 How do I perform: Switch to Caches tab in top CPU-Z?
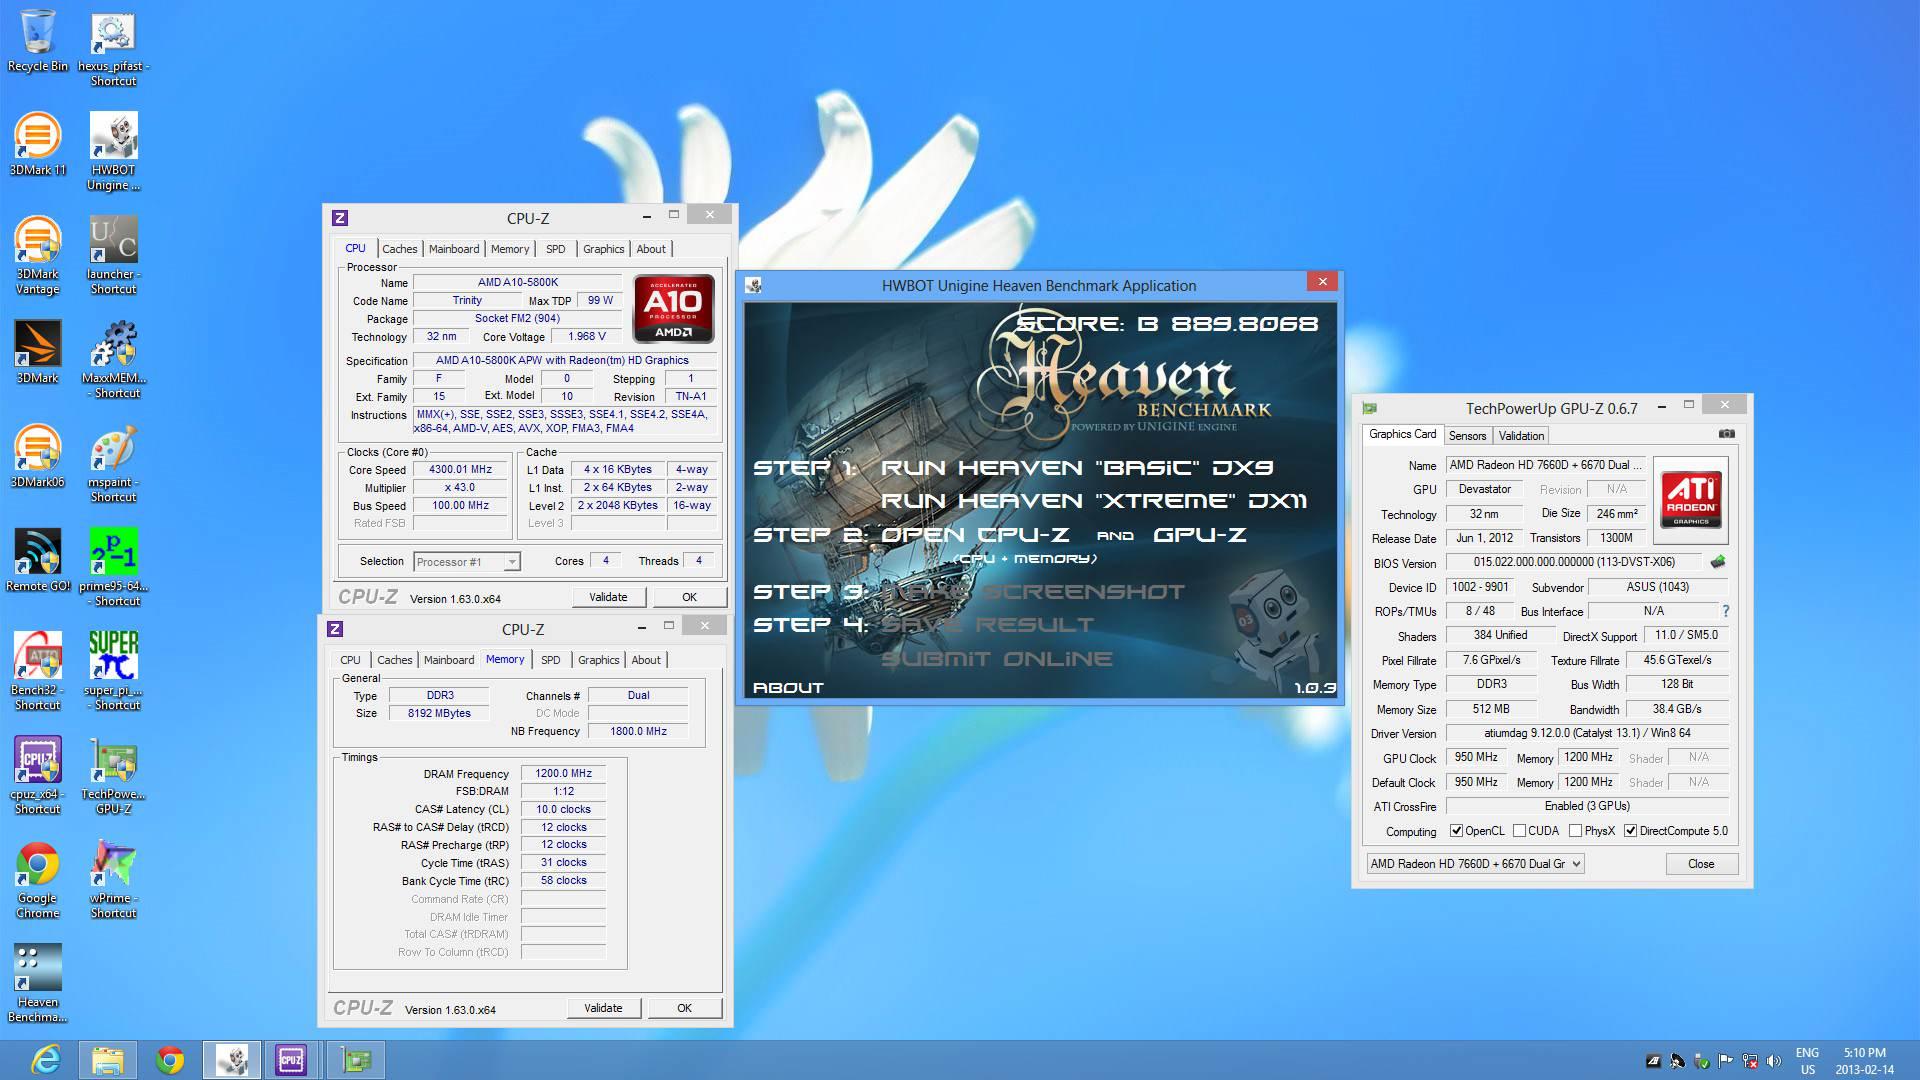tap(399, 249)
